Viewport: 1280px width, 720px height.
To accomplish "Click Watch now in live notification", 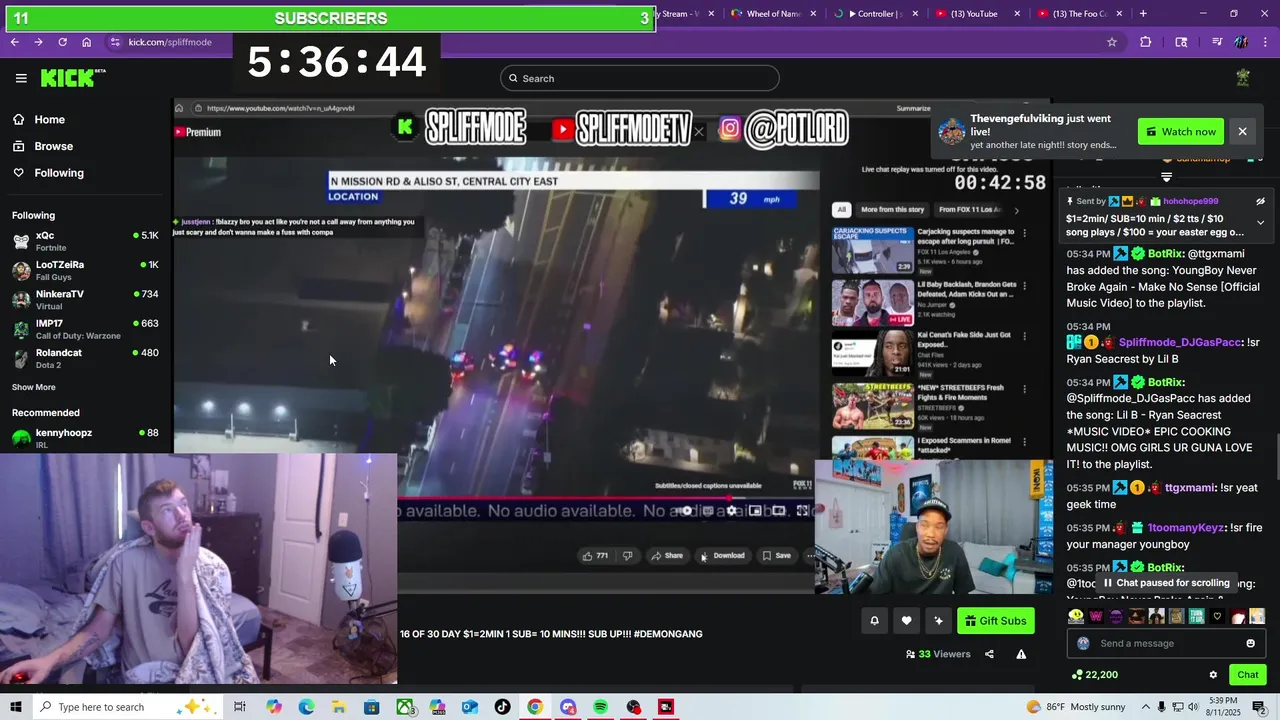I will click(1181, 131).
